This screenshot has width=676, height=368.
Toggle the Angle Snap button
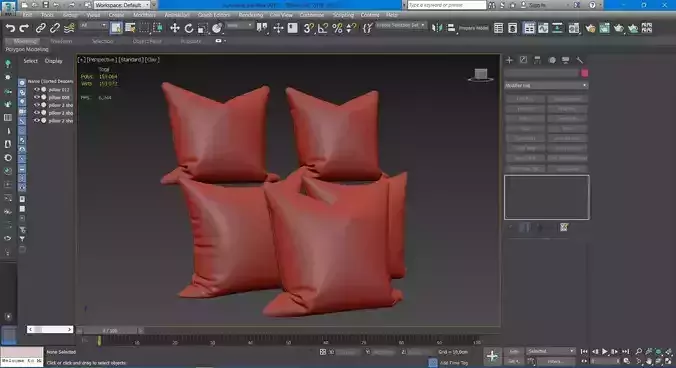coord(322,28)
